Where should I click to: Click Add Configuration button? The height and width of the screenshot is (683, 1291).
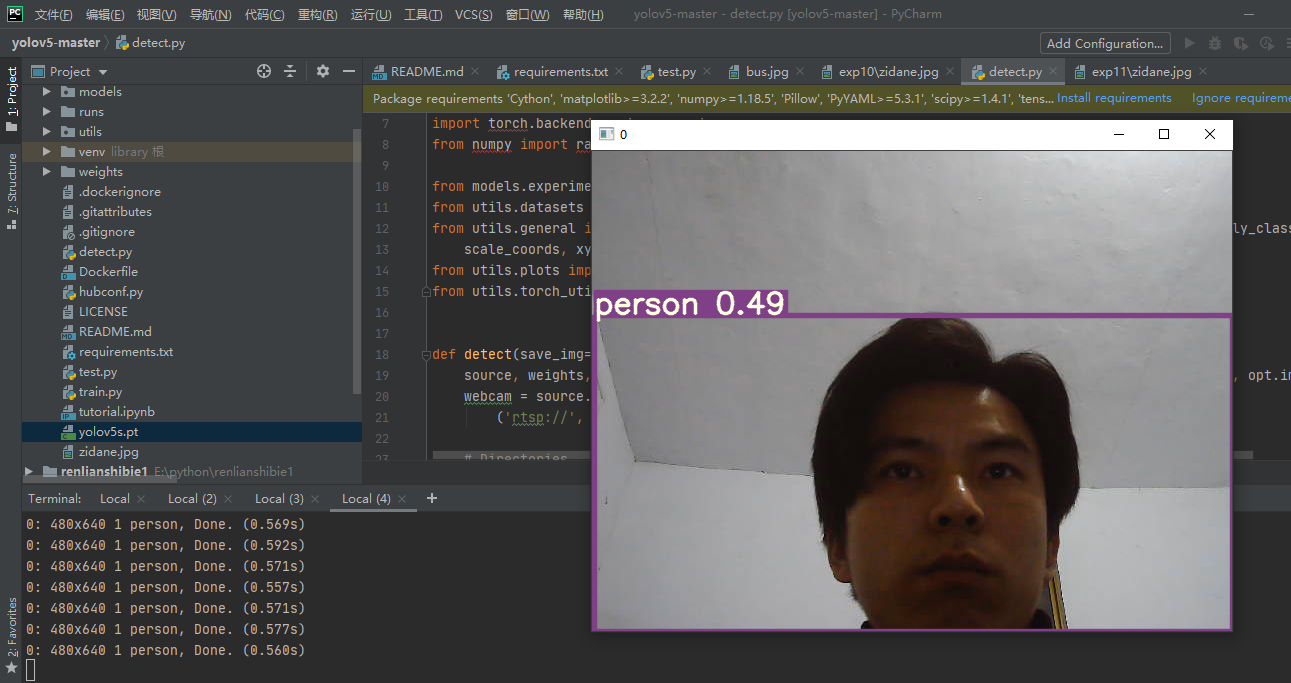1104,43
